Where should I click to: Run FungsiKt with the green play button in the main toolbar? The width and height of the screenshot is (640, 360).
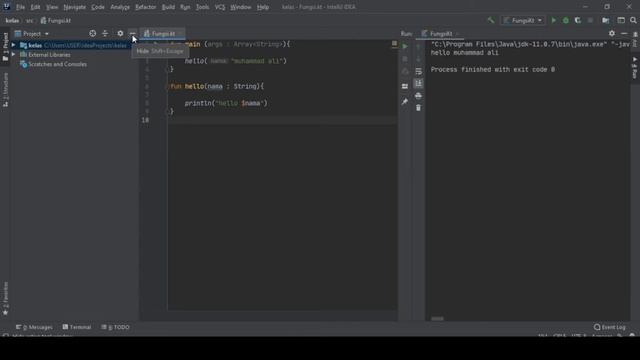click(x=553, y=20)
